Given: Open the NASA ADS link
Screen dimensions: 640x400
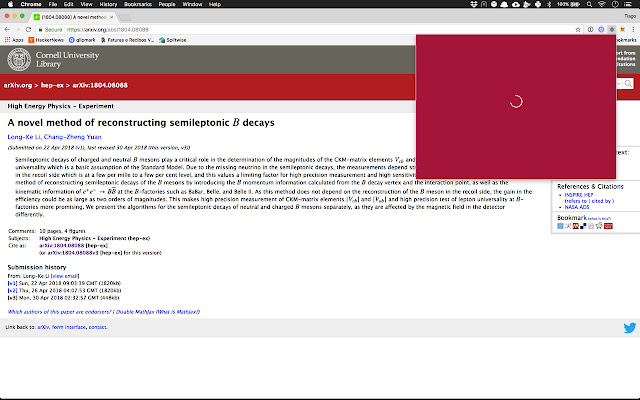Looking at the screenshot, I should click(x=577, y=207).
